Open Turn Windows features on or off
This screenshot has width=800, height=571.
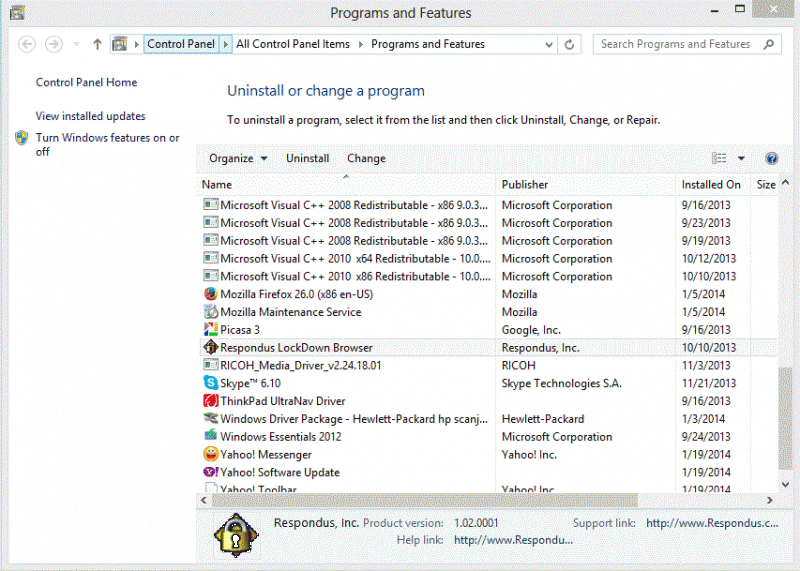[x=107, y=144]
